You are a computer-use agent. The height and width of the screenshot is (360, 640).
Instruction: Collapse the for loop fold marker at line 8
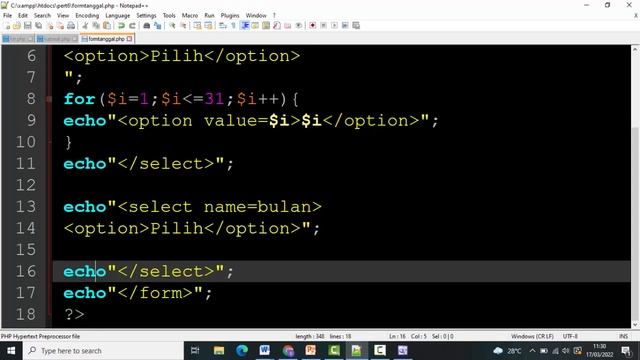[x=49, y=99]
